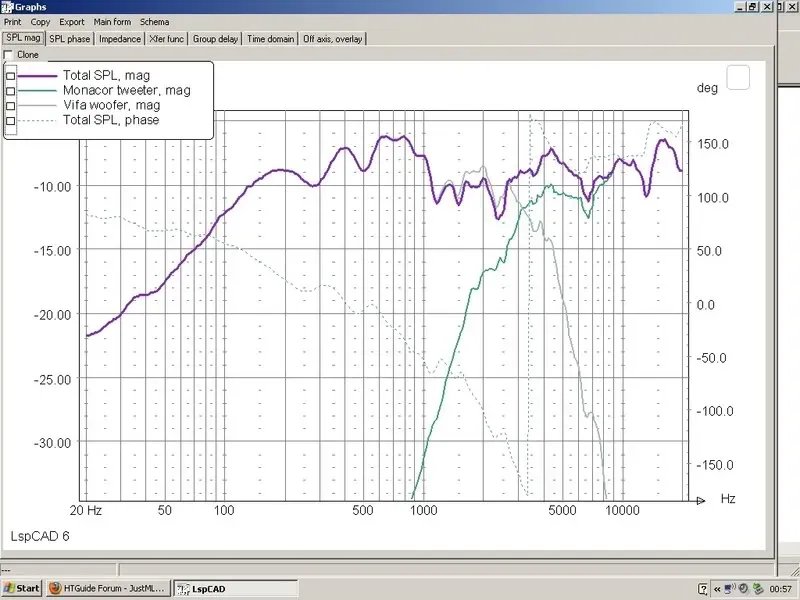800x600 pixels.
Task: Toggle the Vifa woofer, mag legend checkbox
Action: (x=10, y=106)
